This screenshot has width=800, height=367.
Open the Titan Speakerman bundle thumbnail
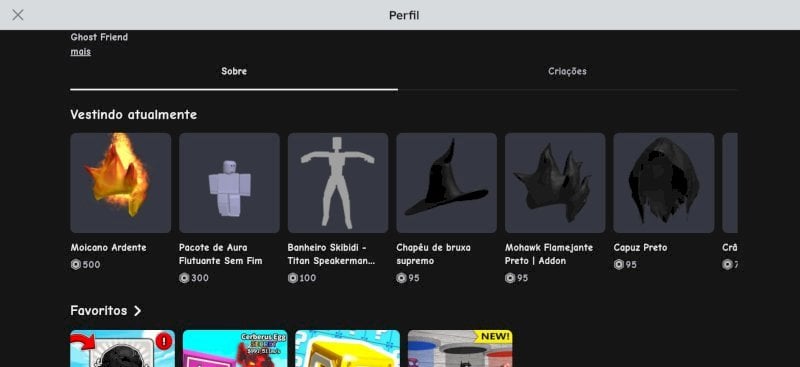point(338,183)
